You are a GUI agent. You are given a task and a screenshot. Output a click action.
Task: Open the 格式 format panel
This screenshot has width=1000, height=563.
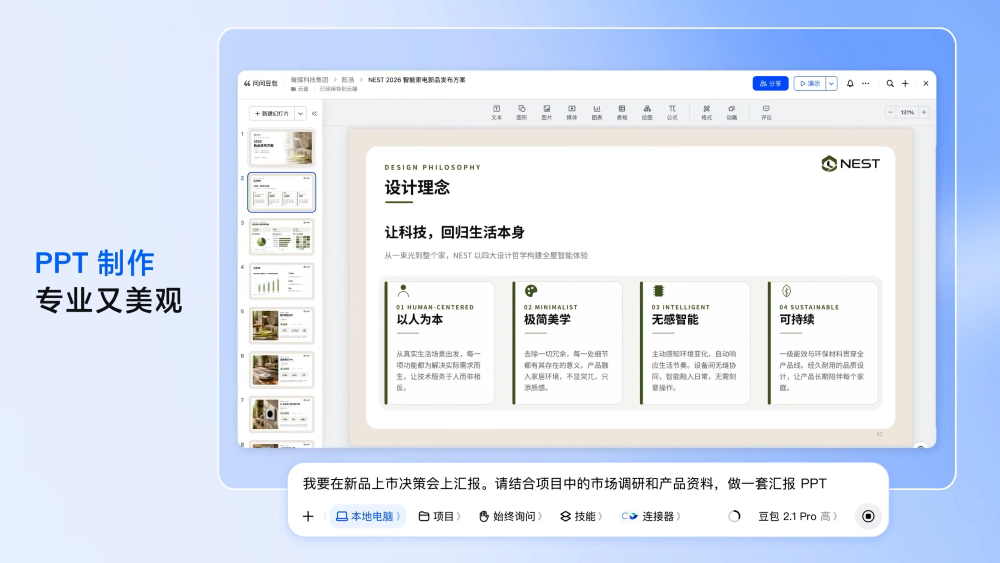tap(707, 112)
